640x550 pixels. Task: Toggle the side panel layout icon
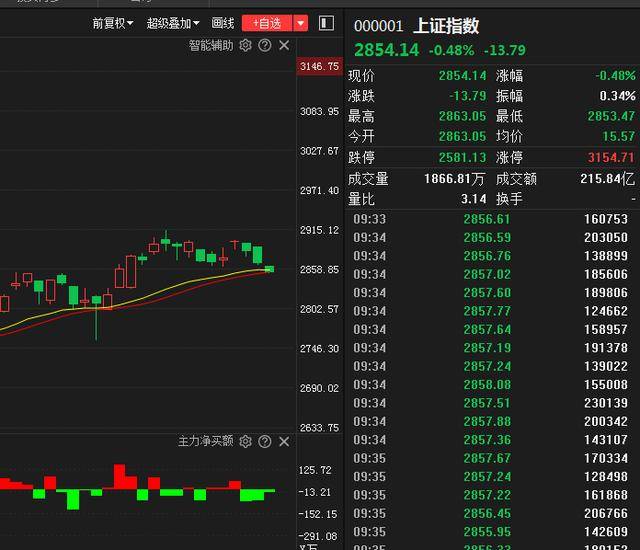[x=326, y=23]
